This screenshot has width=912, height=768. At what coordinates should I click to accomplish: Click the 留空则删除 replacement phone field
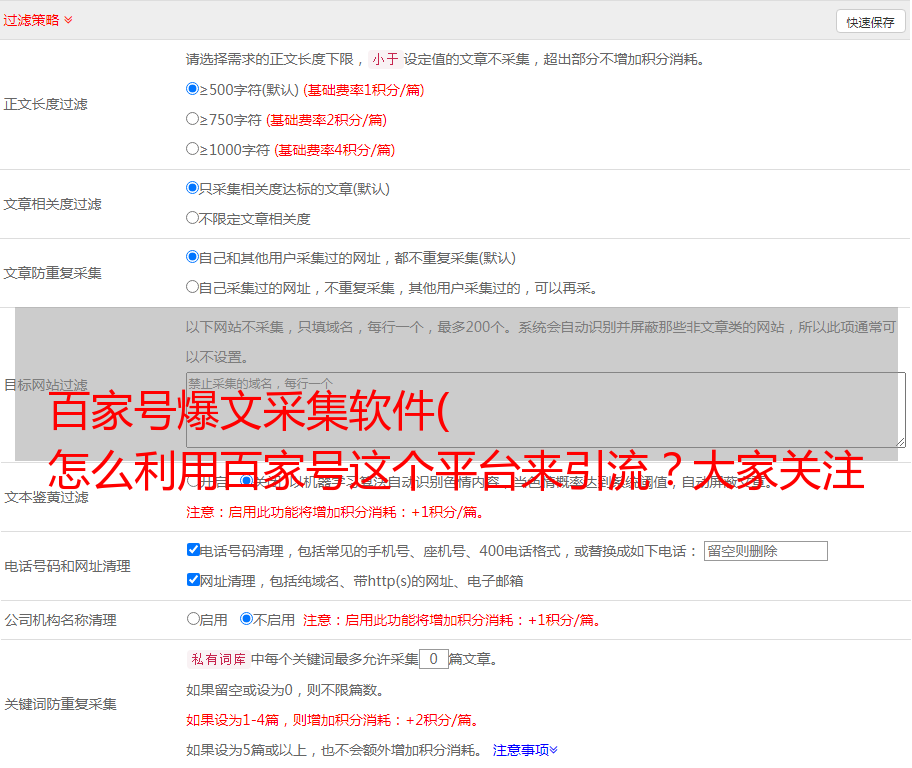pyautogui.click(x=765, y=551)
